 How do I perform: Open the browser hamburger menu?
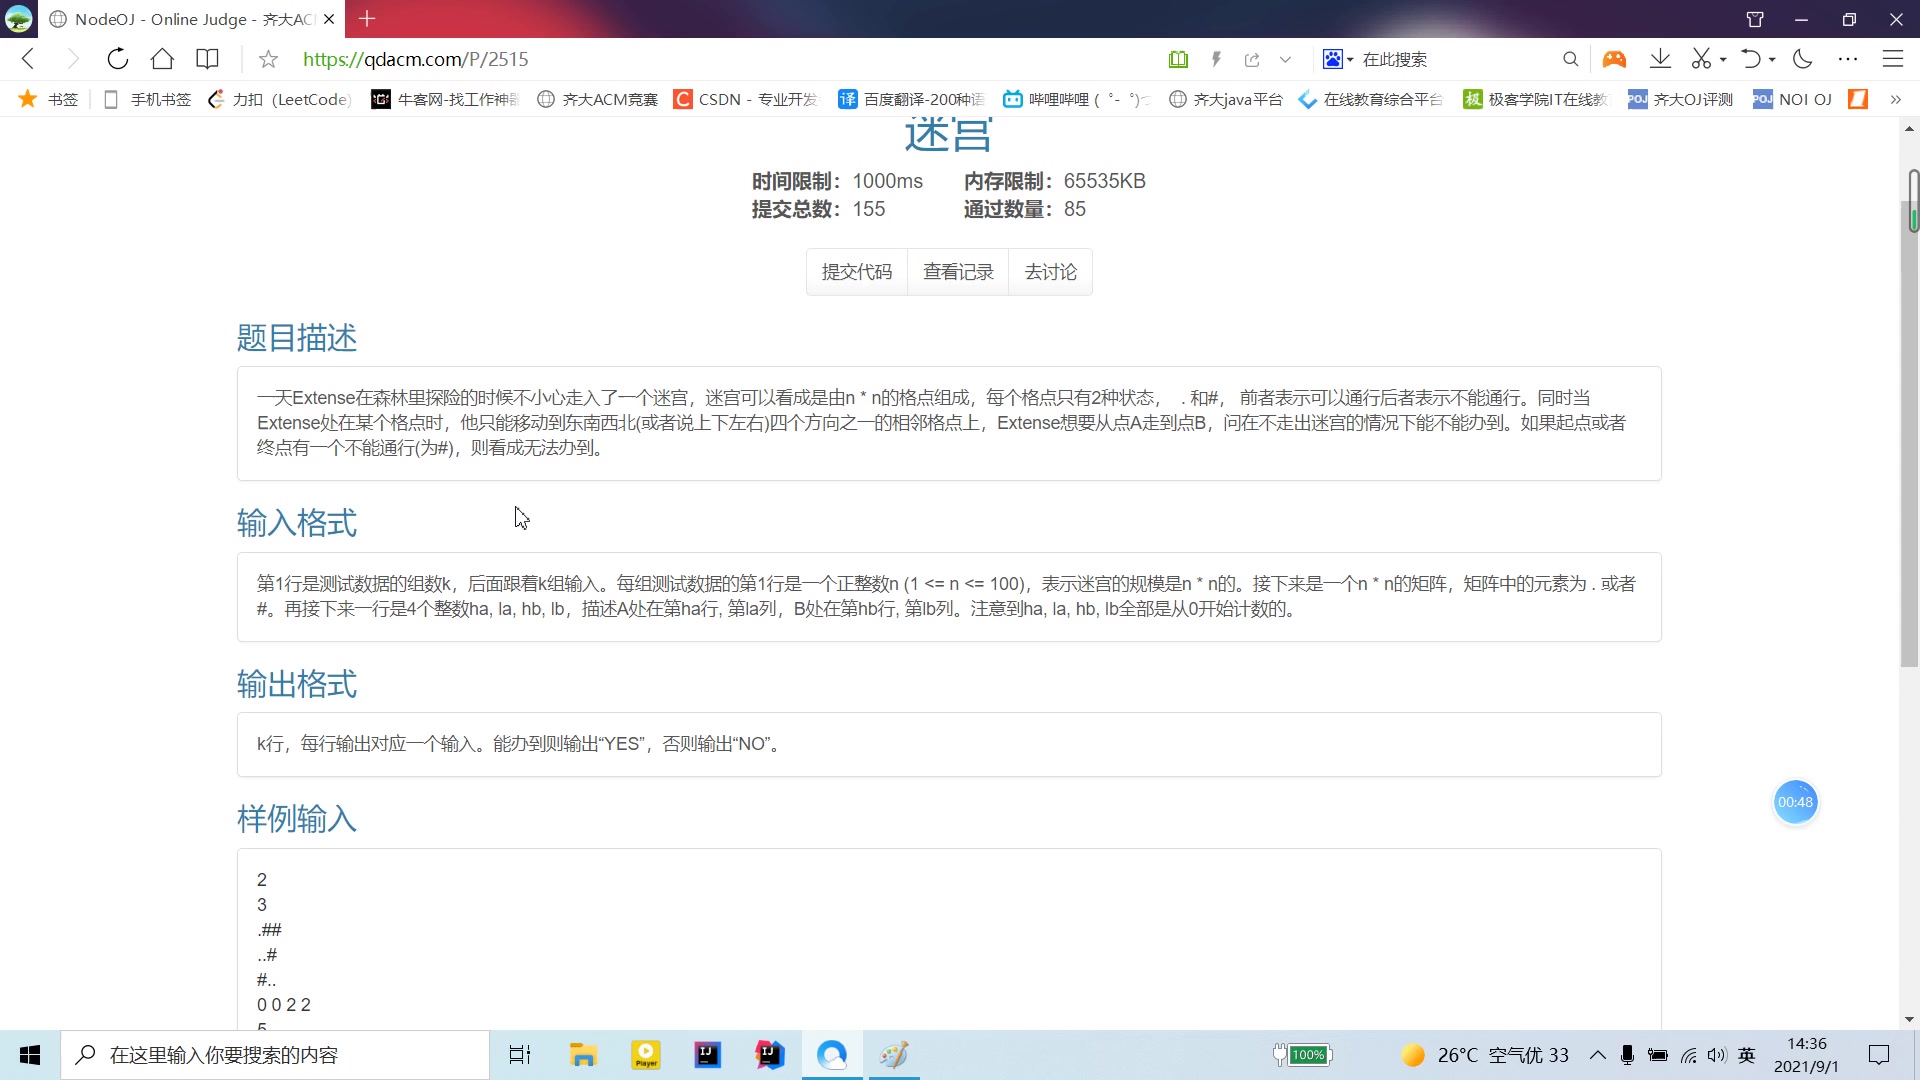[x=1892, y=59]
